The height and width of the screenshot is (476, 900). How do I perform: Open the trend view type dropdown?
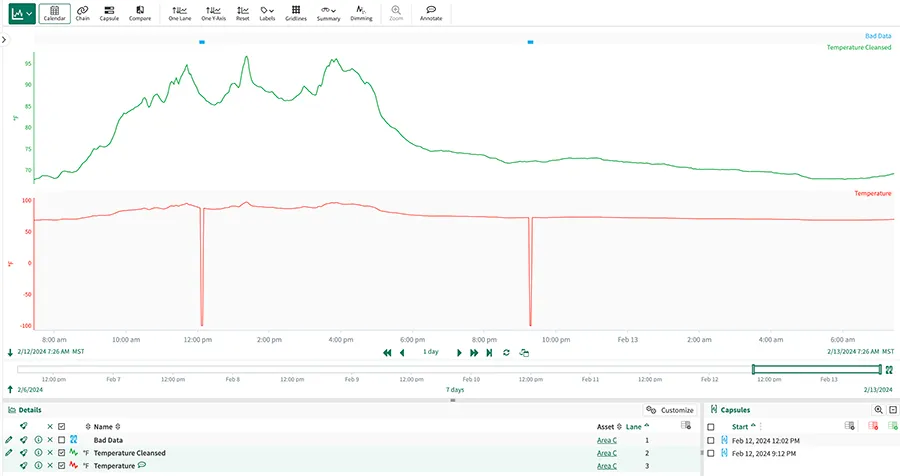[x=22, y=13]
